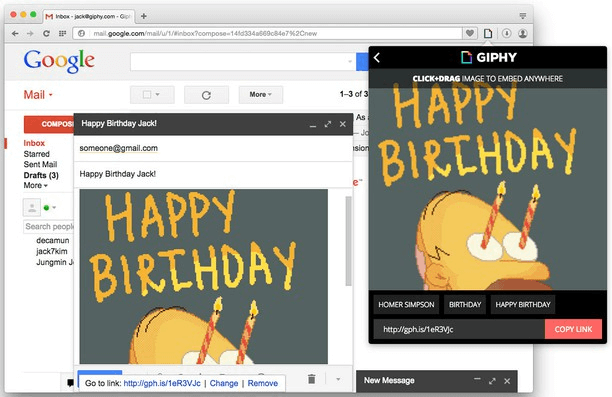Click the COMPOSE button
The image size is (612, 397).
tap(49, 124)
